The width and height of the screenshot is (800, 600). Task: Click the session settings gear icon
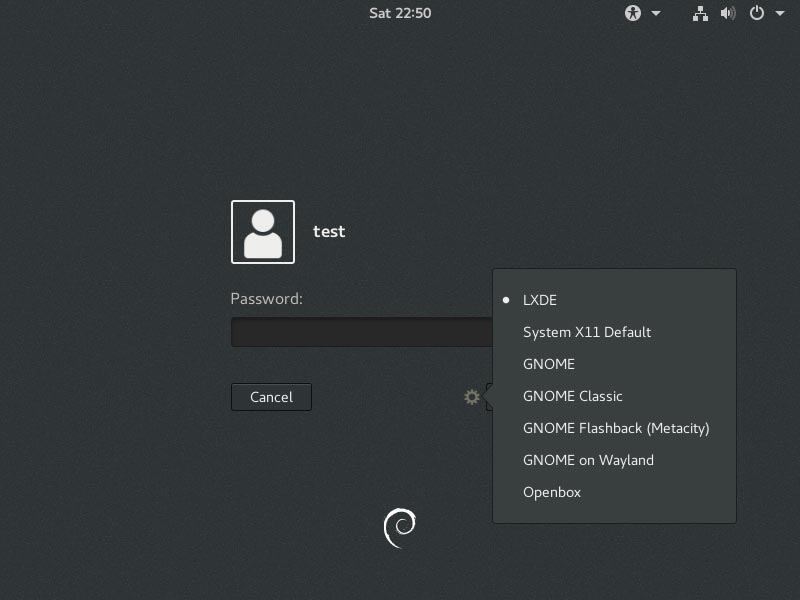(472, 397)
